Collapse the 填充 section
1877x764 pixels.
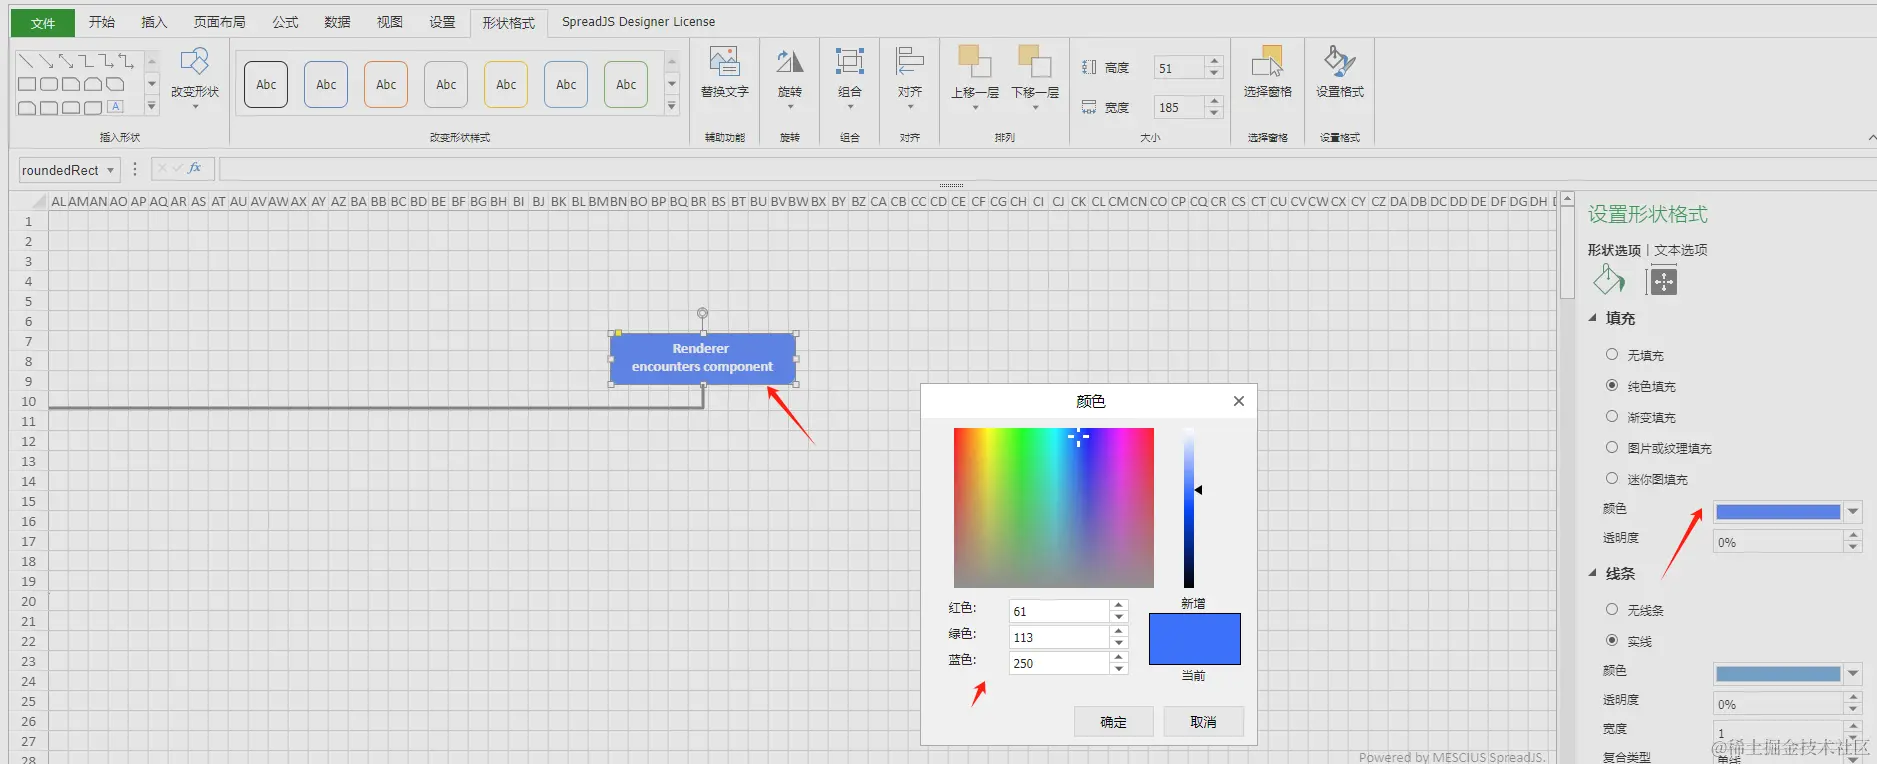tap(1593, 318)
